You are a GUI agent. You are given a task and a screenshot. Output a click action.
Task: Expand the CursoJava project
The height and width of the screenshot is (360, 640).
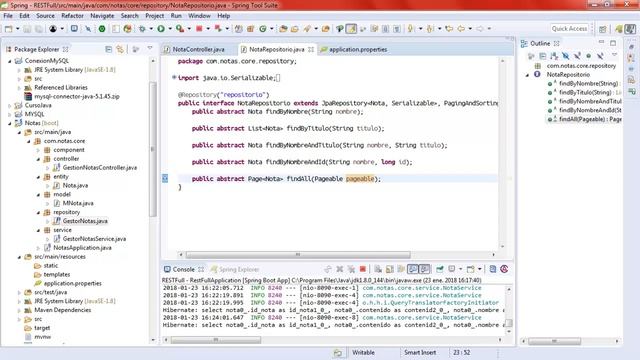(x=10, y=105)
